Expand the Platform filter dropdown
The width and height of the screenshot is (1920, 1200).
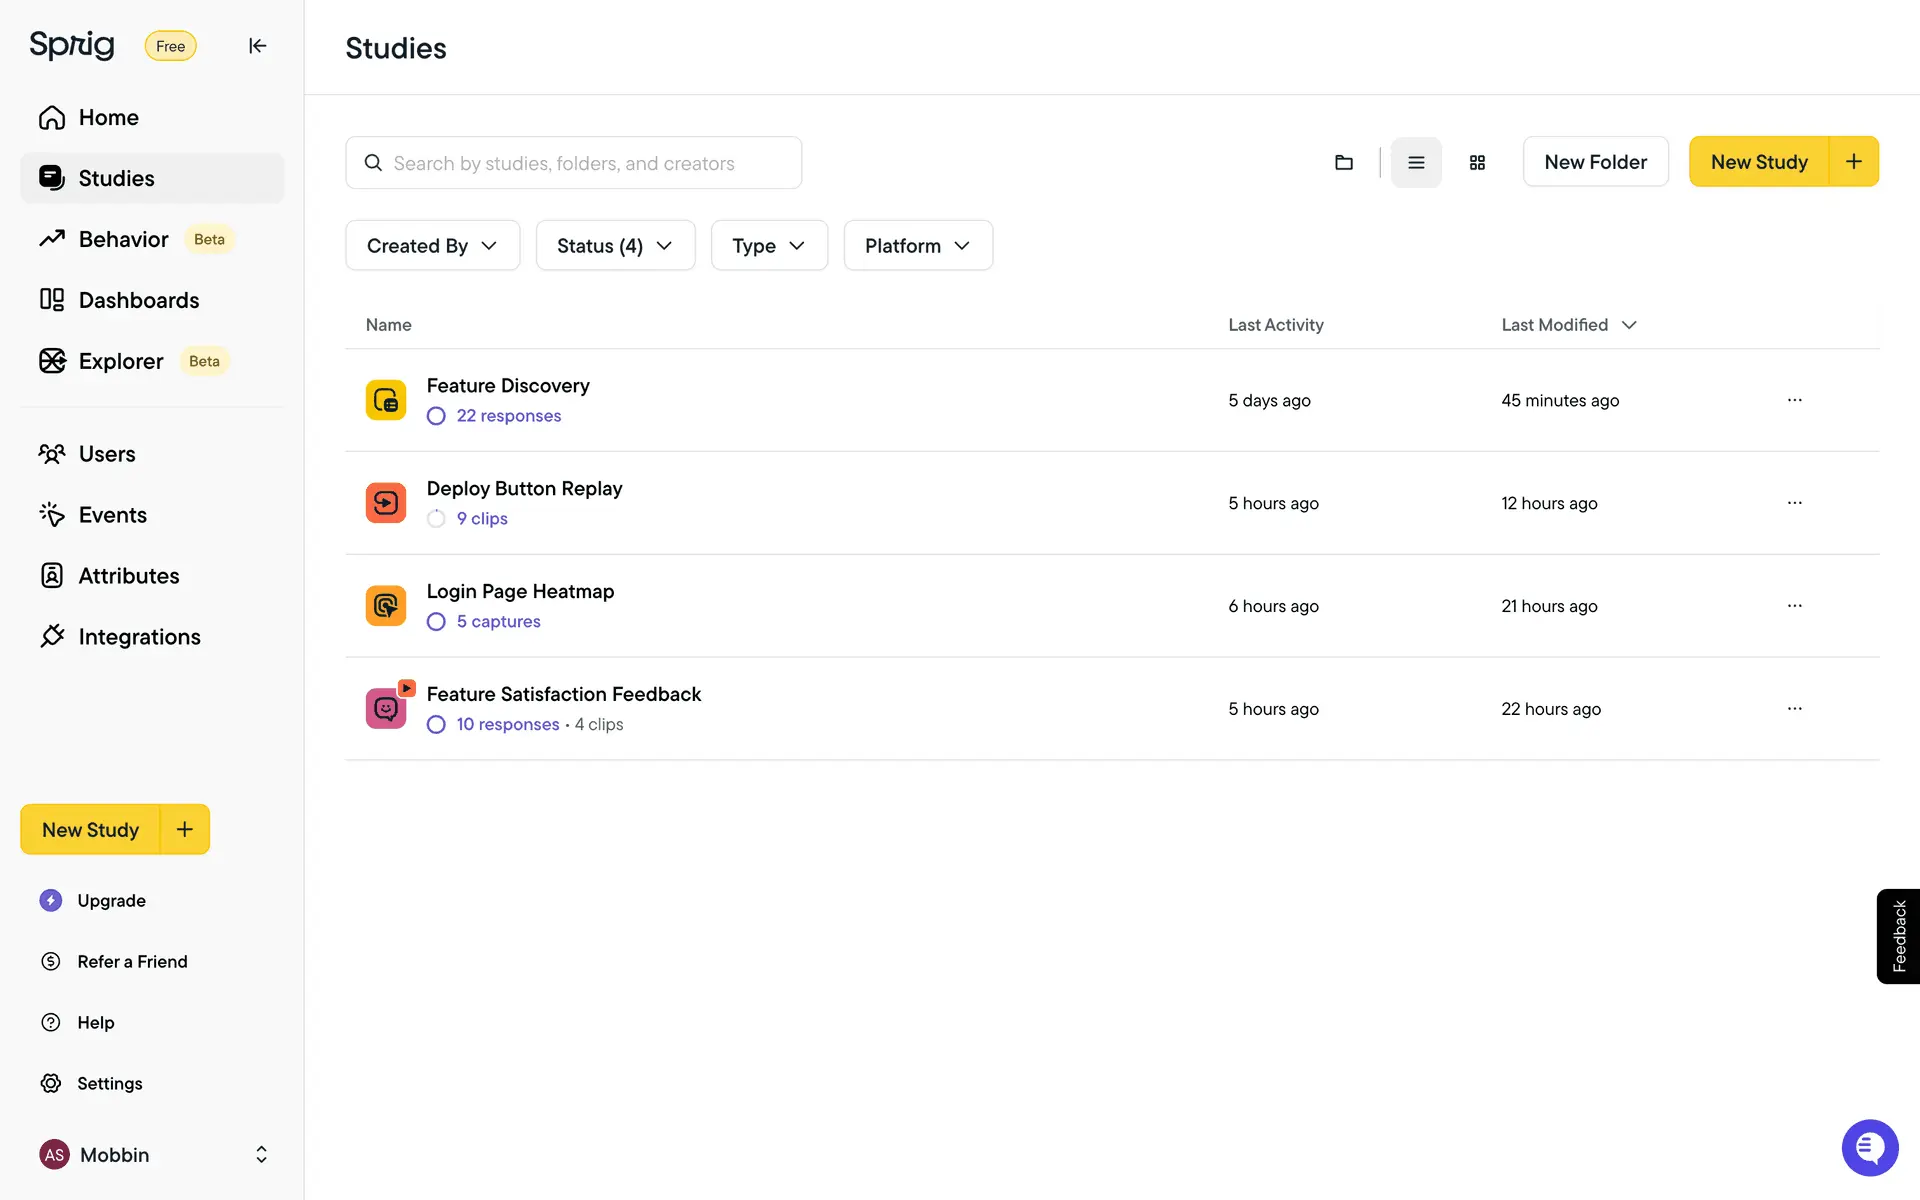pyautogui.click(x=917, y=246)
